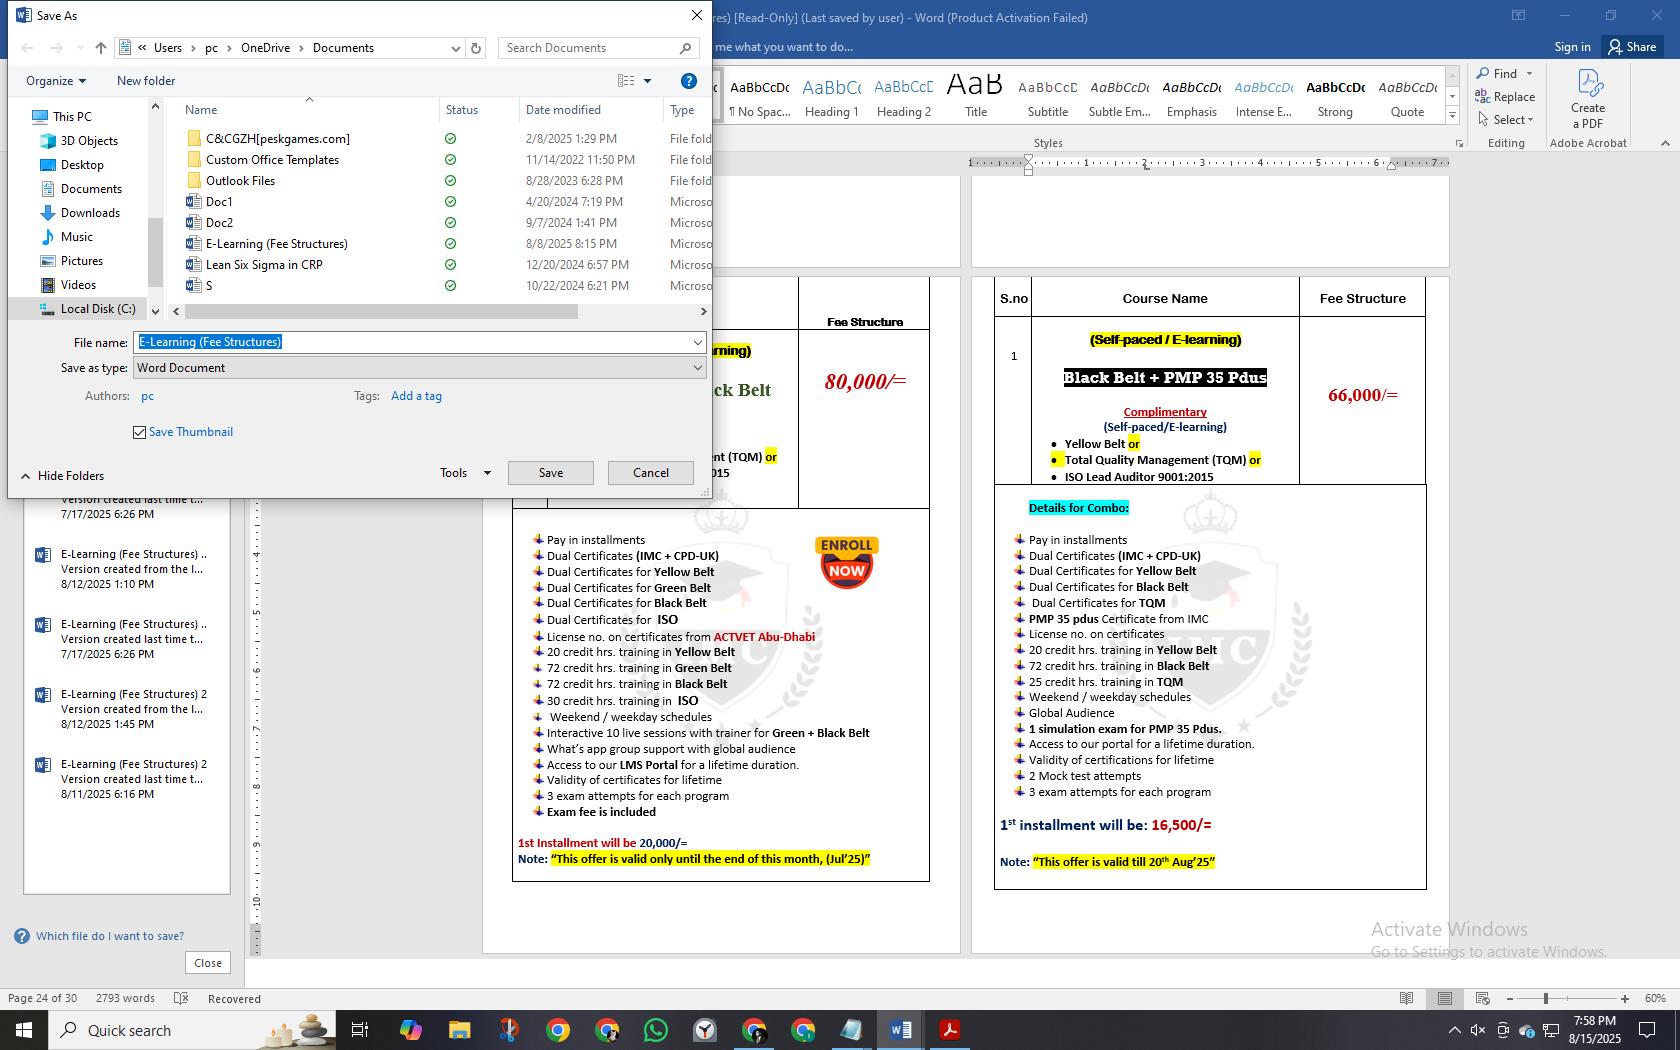Select the C&CGZH[peskgames.com] folder
This screenshot has height=1050, width=1680.
click(277, 139)
